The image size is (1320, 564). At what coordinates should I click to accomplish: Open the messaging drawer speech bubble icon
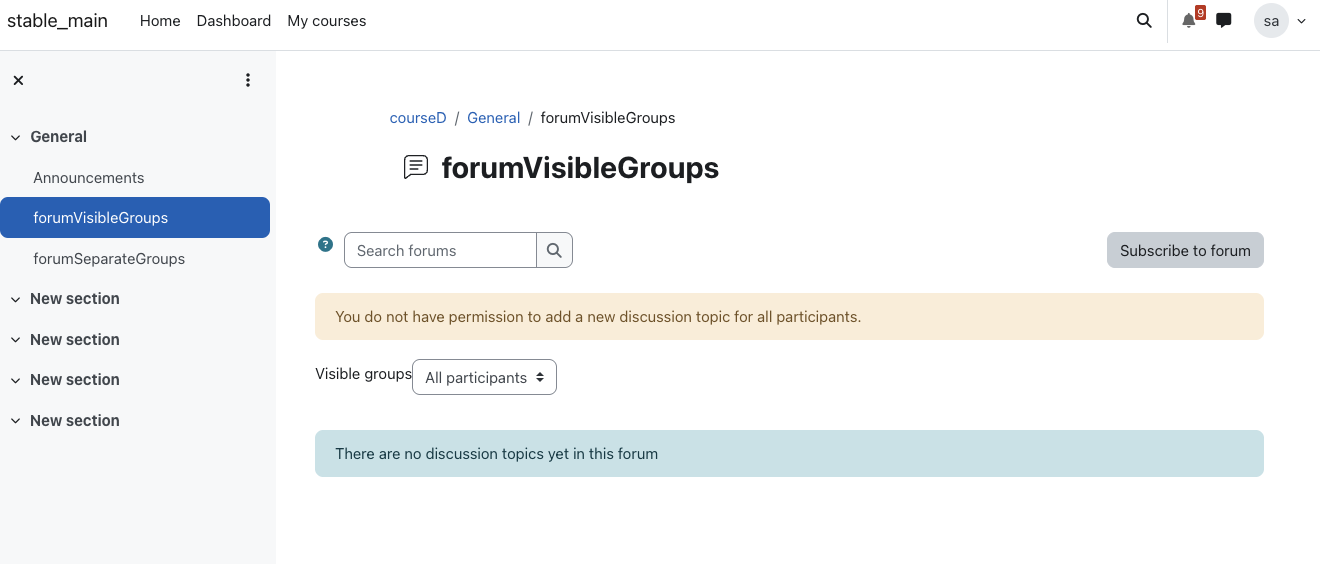click(x=1223, y=21)
